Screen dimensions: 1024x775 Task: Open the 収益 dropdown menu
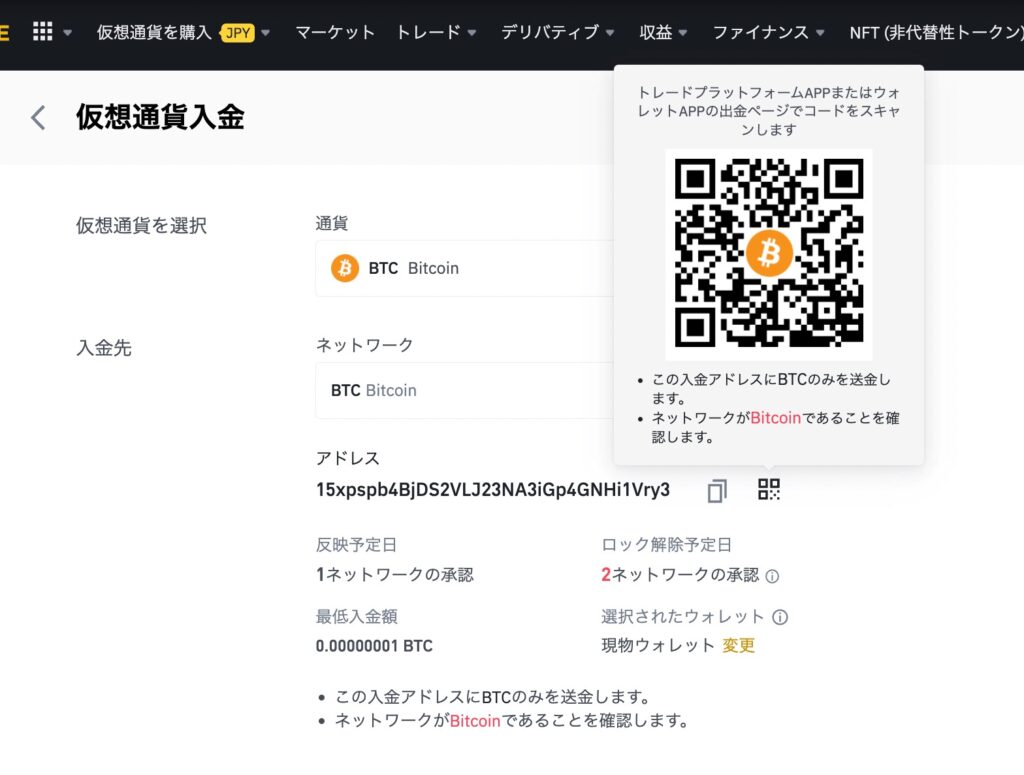(x=663, y=32)
